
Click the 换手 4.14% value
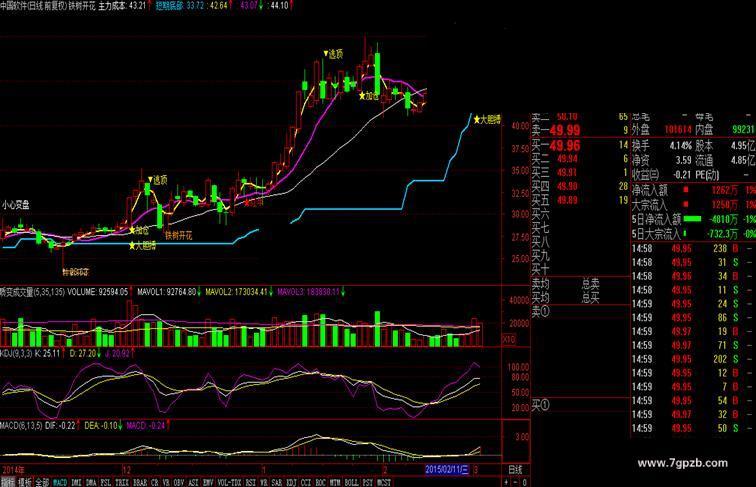click(681, 145)
